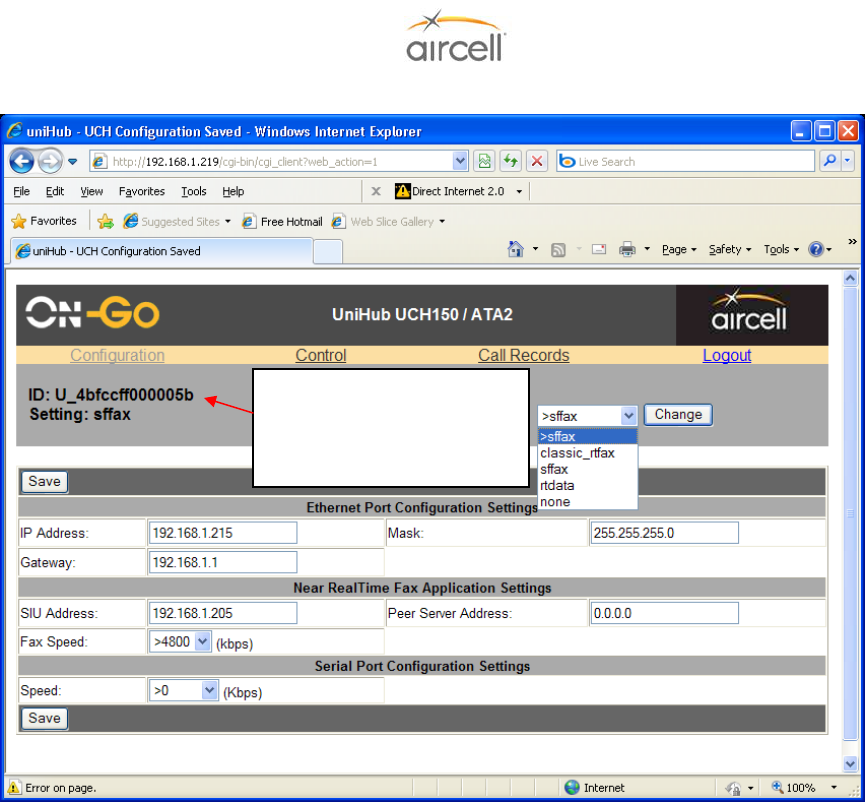The height and width of the screenshot is (802, 865).
Task: Expand the address bar history dropdown
Action: point(460,162)
